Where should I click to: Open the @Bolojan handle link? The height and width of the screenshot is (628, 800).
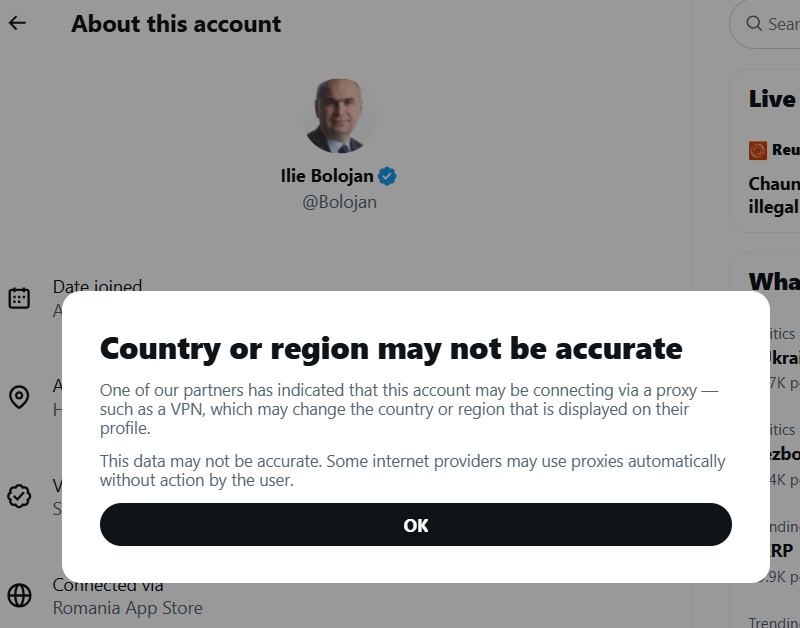click(x=339, y=202)
